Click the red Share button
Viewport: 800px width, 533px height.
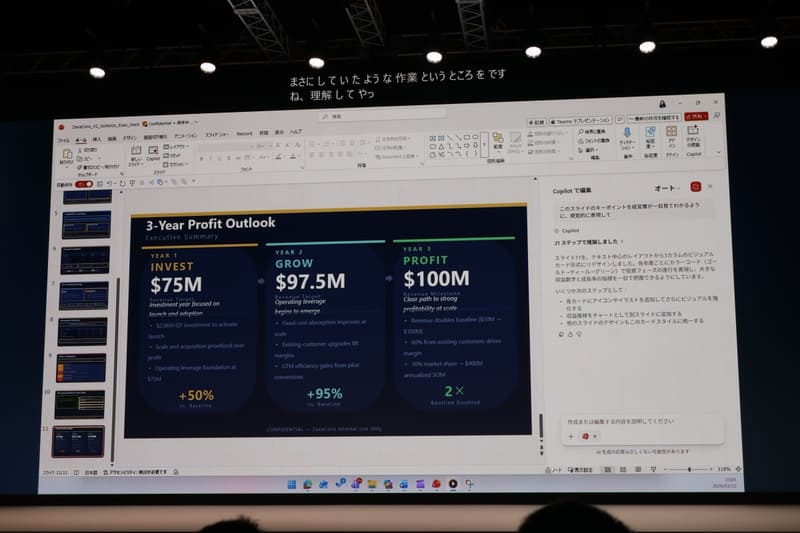[x=696, y=116]
